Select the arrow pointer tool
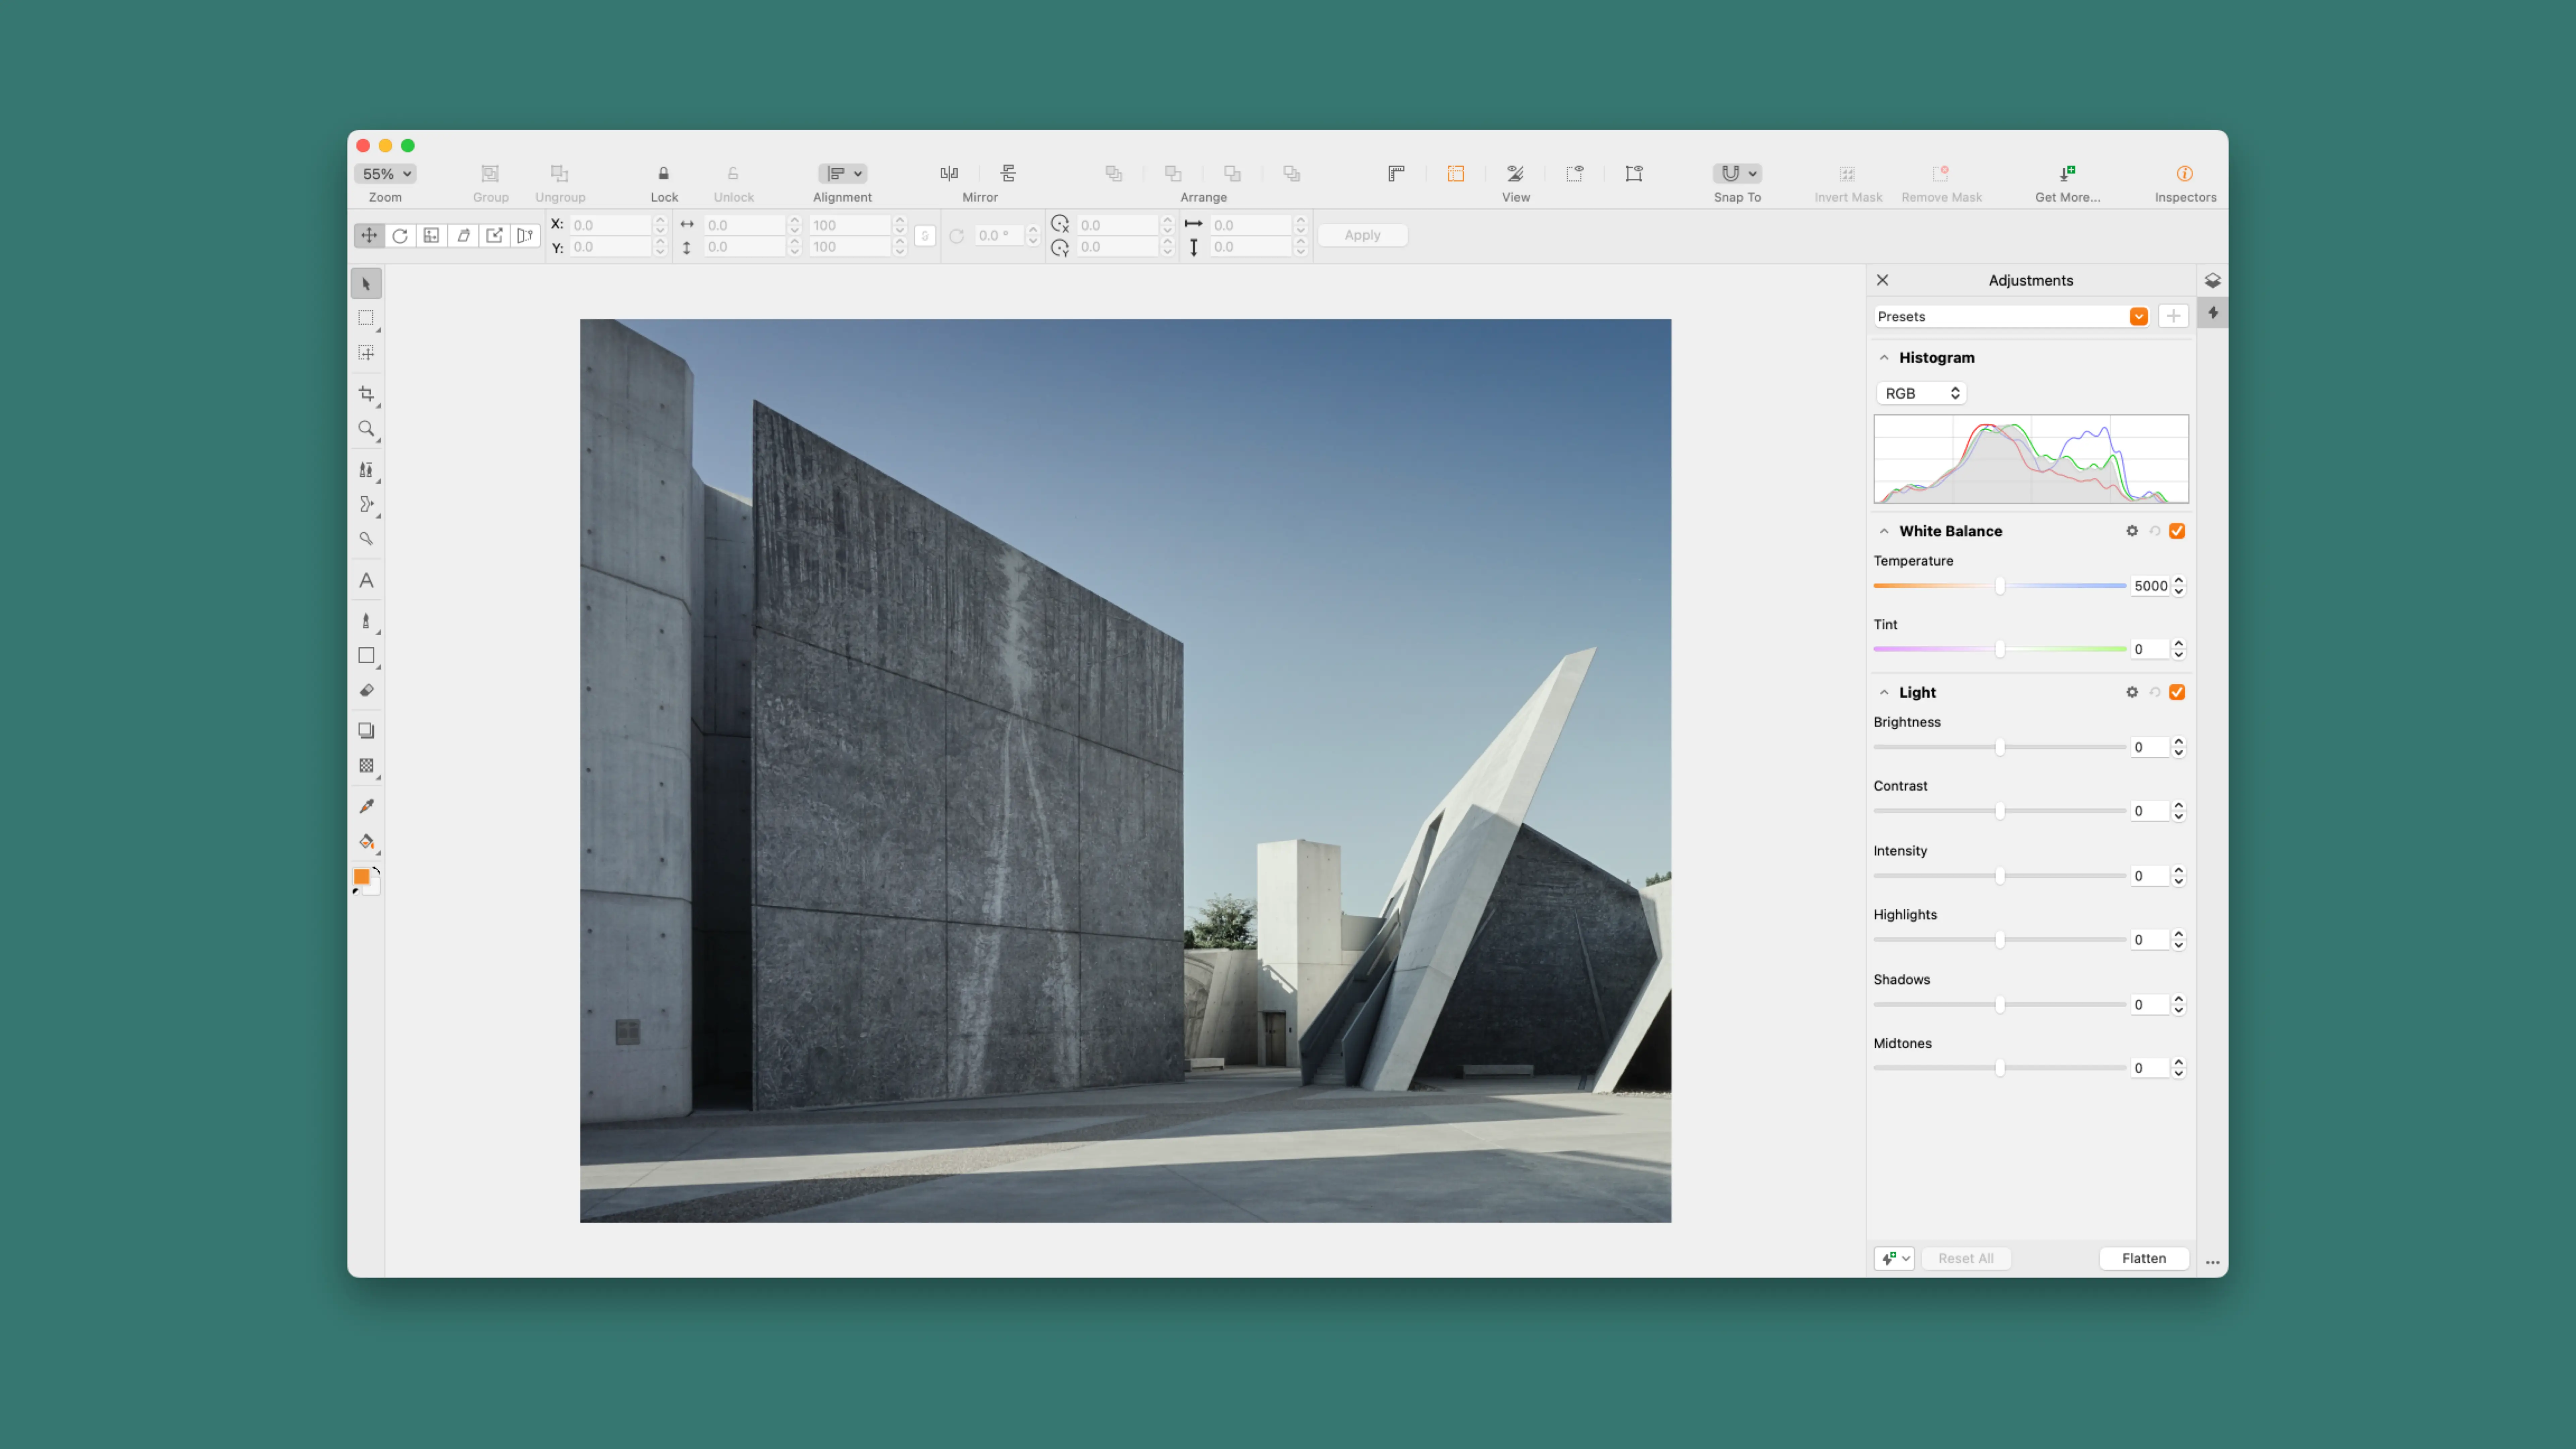2576x1449 pixels. (x=366, y=284)
